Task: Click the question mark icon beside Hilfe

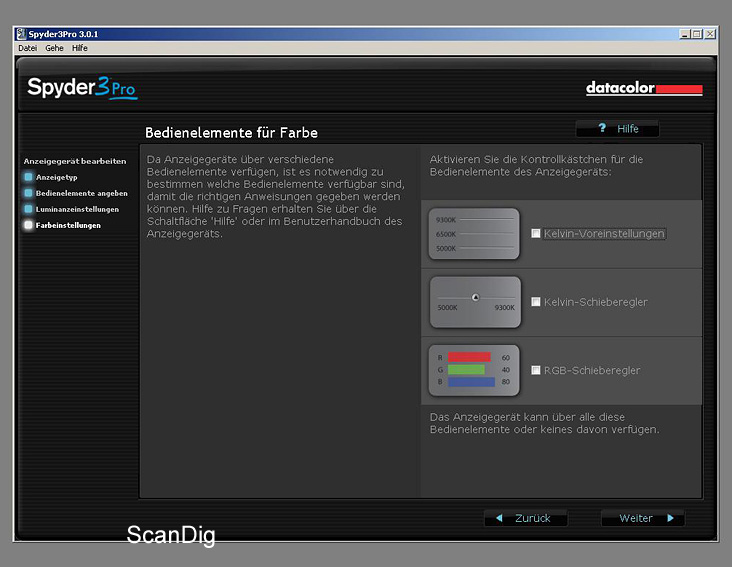Action: [602, 128]
